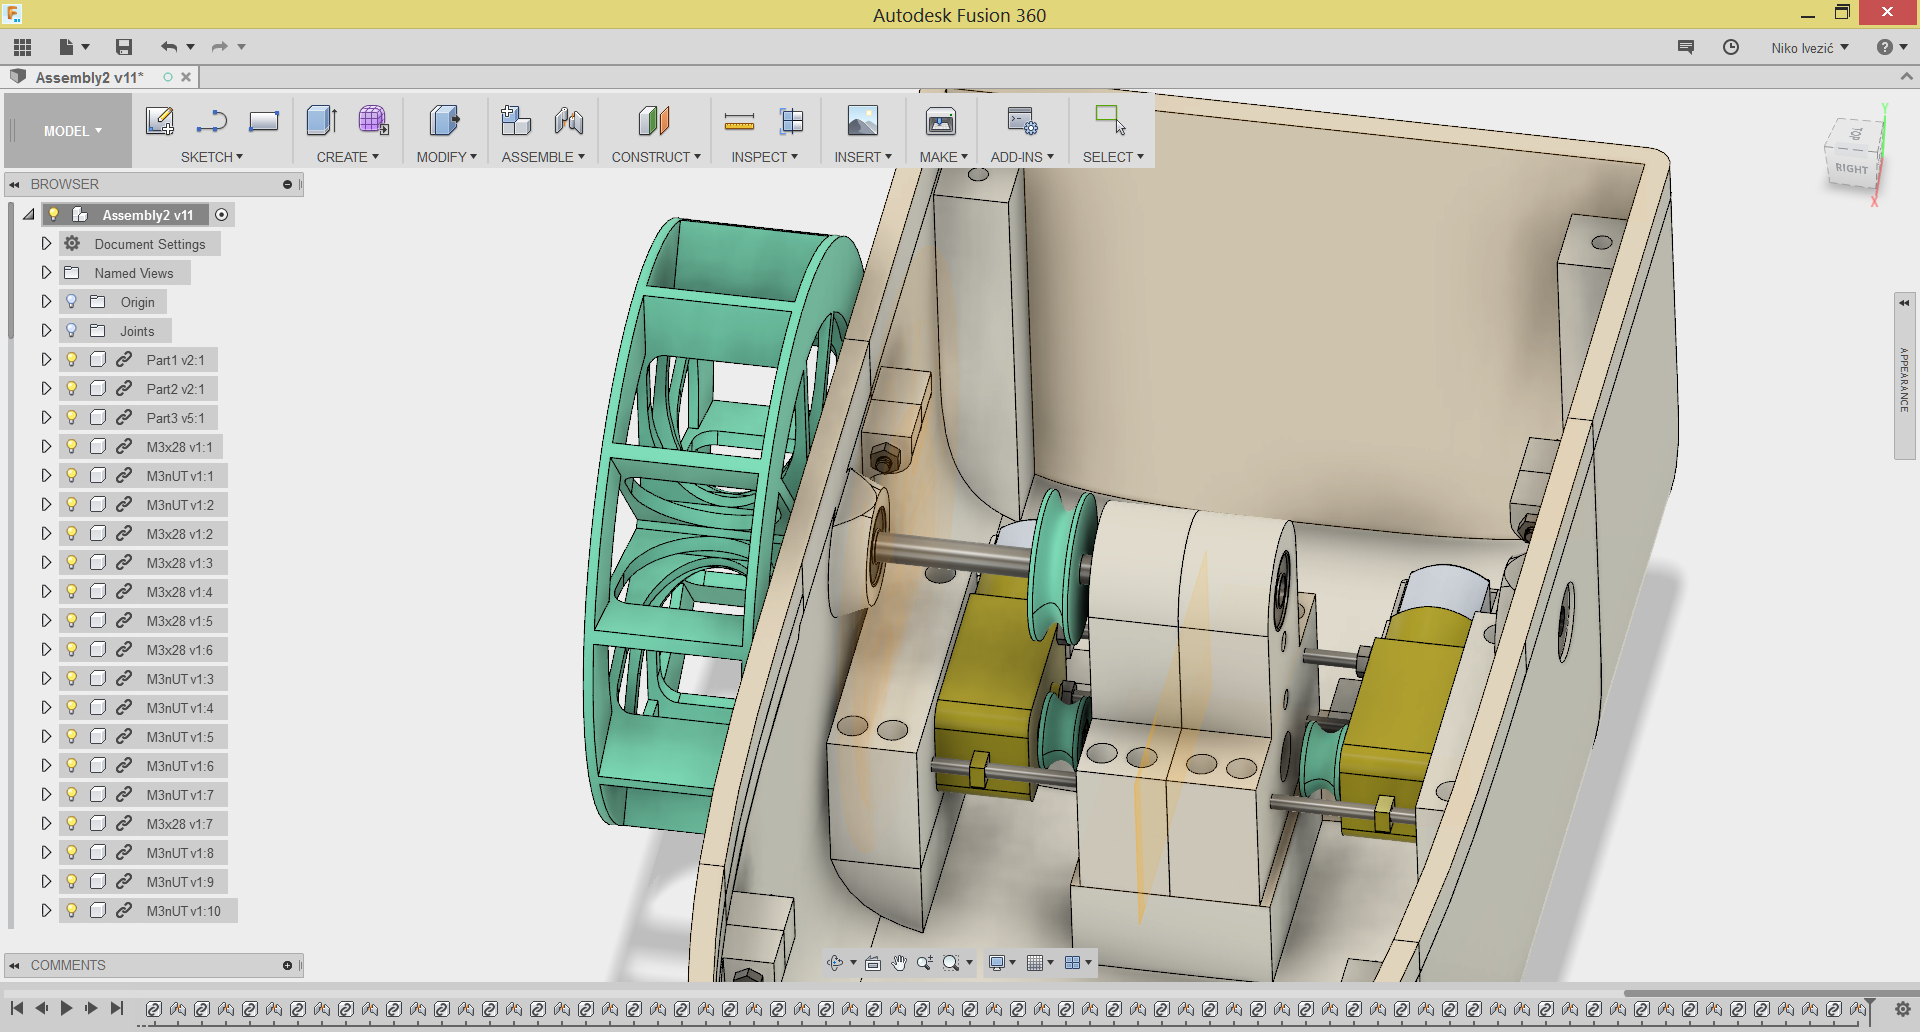Open the SKETCH menu
Screen dimensions: 1920x1032
click(x=212, y=157)
